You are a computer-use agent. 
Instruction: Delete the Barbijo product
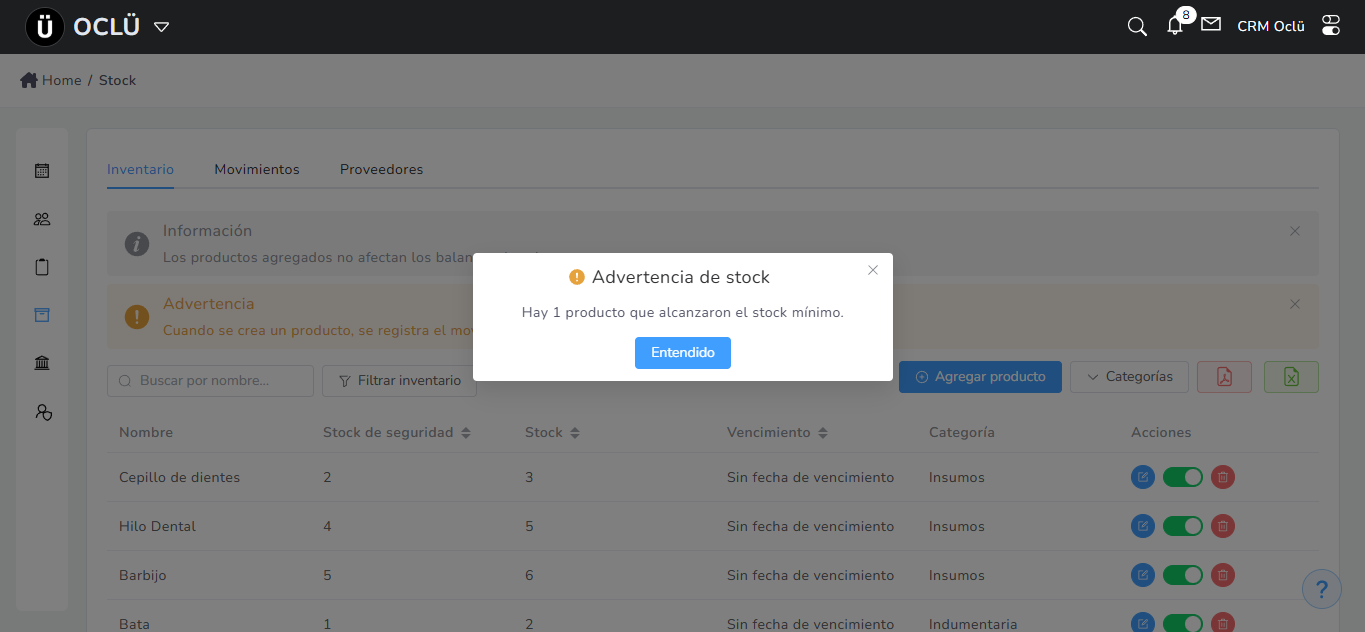coord(1223,575)
